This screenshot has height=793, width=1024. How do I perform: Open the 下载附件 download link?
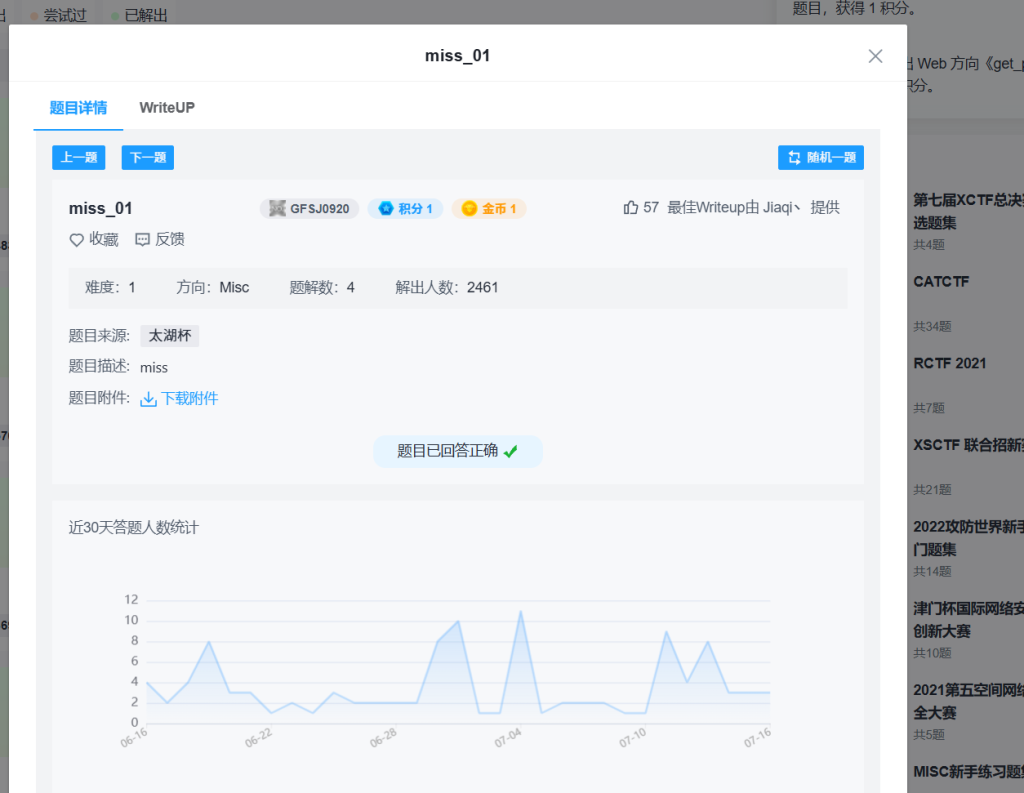pos(190,399)
